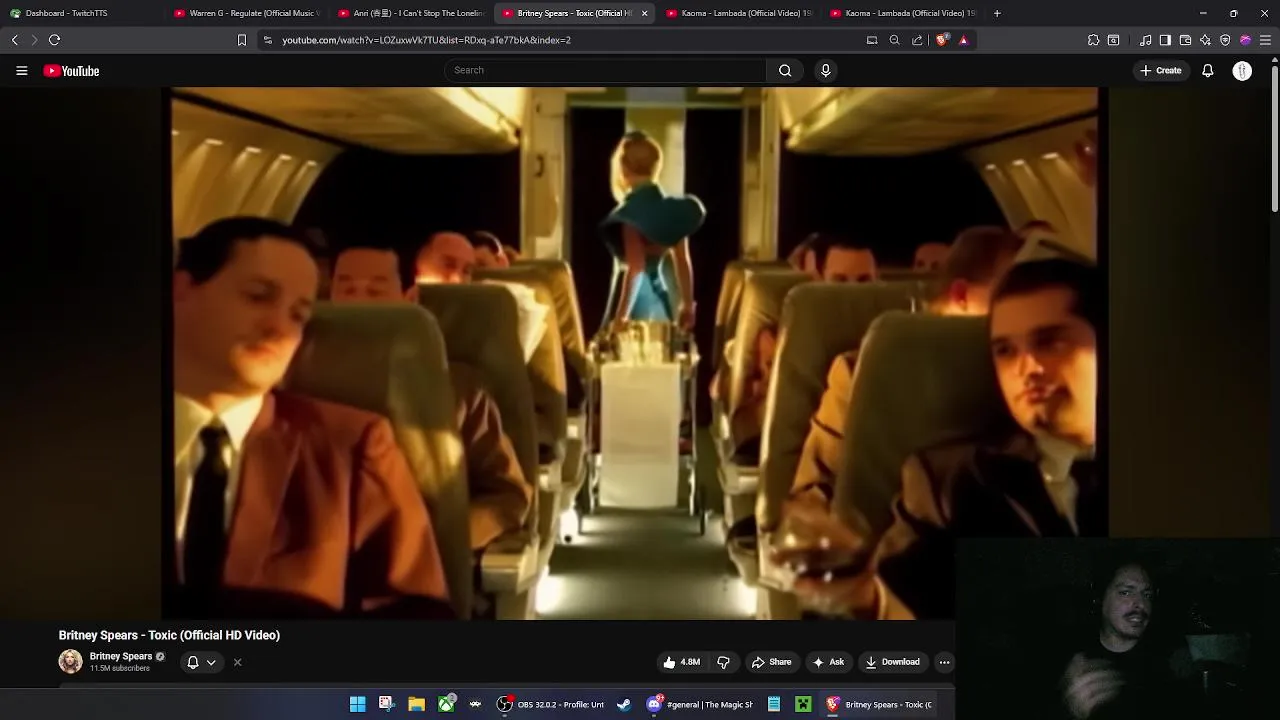Image resolution: width=1280 pixels, height=720 pixels.
Task: Click the Ask button below the video
Action: pos(828,662)
